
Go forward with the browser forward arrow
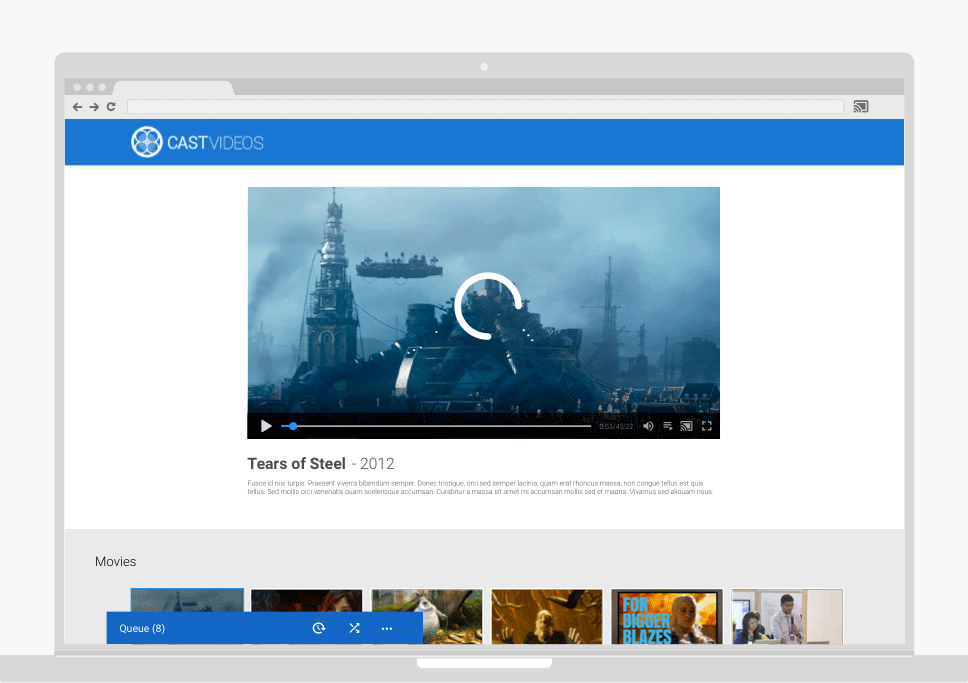click(x=94, y=107)
